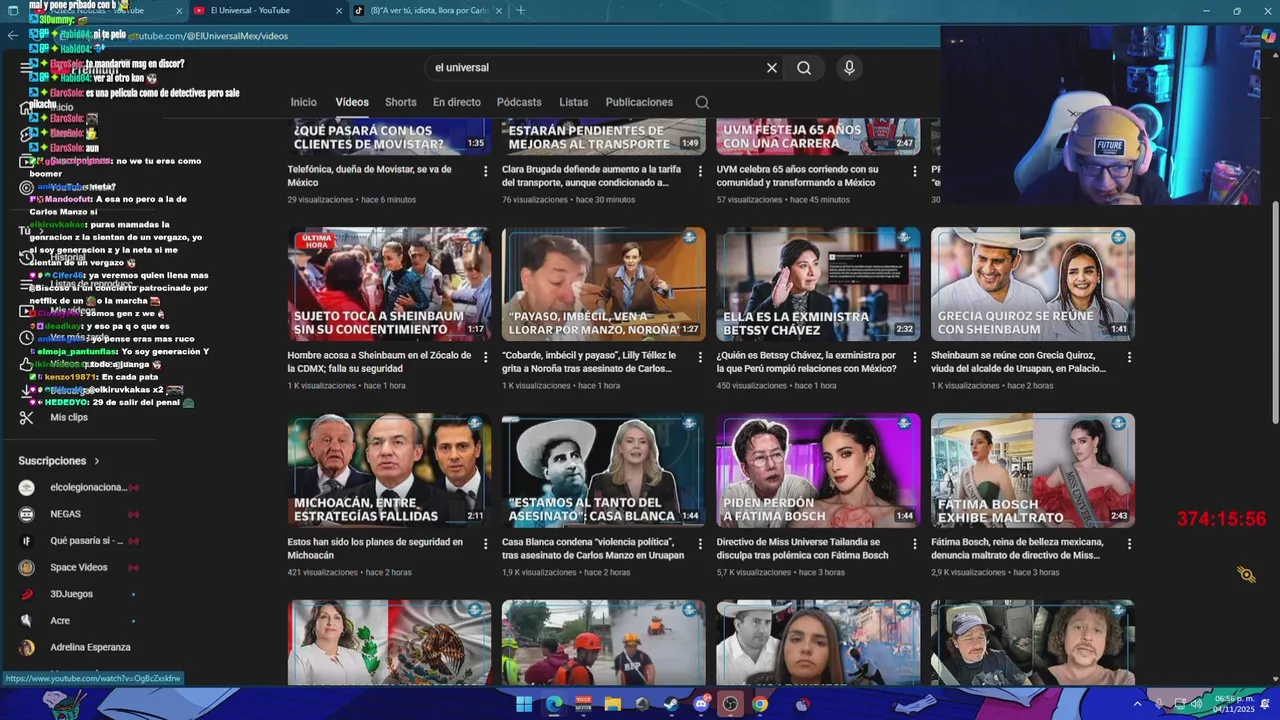Click the magnifier search button beside 'el universal'
Screen dimensions: 1280x720
pyautogui.click(x=804, y=68)
